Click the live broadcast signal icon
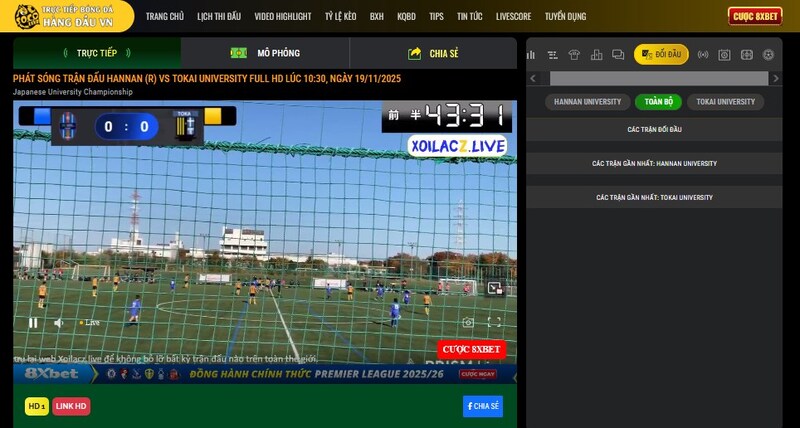This screenshot has width=800, height=428. point(702,55)
